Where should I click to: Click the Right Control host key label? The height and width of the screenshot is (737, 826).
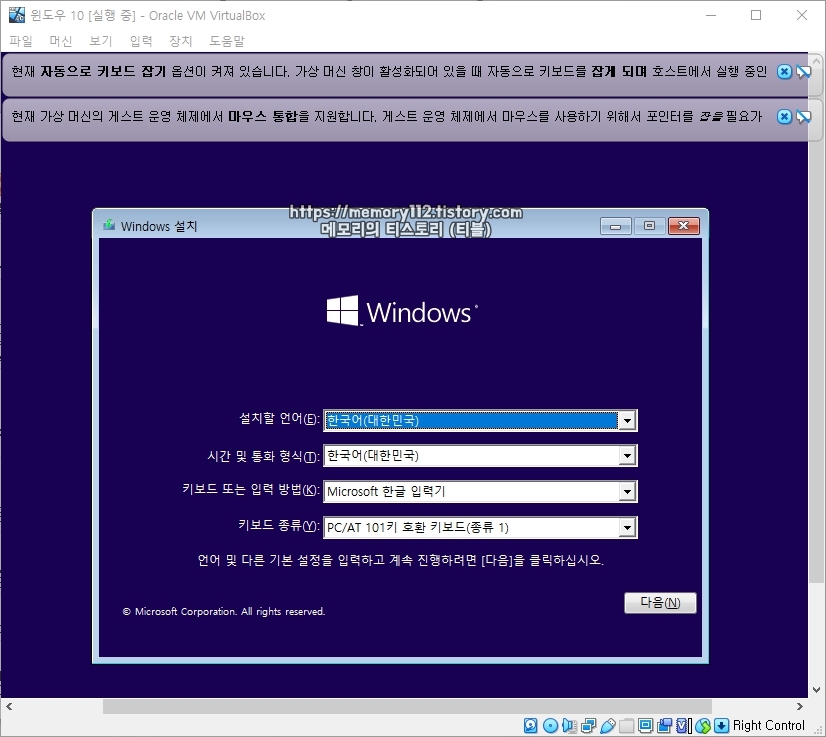[x=768, y=725]
